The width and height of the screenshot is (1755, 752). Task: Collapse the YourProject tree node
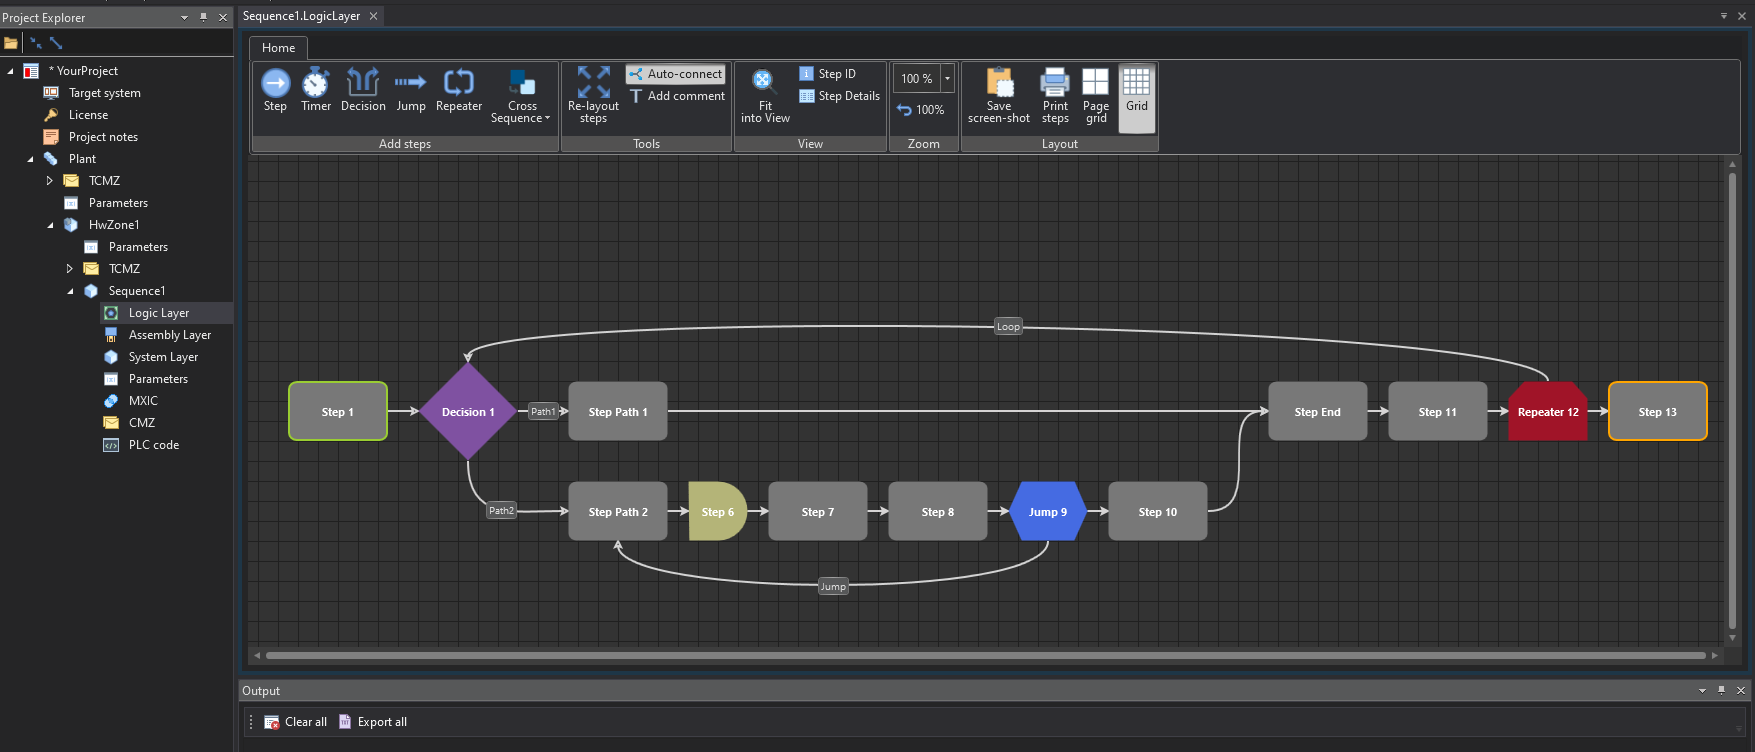(11, 71)
